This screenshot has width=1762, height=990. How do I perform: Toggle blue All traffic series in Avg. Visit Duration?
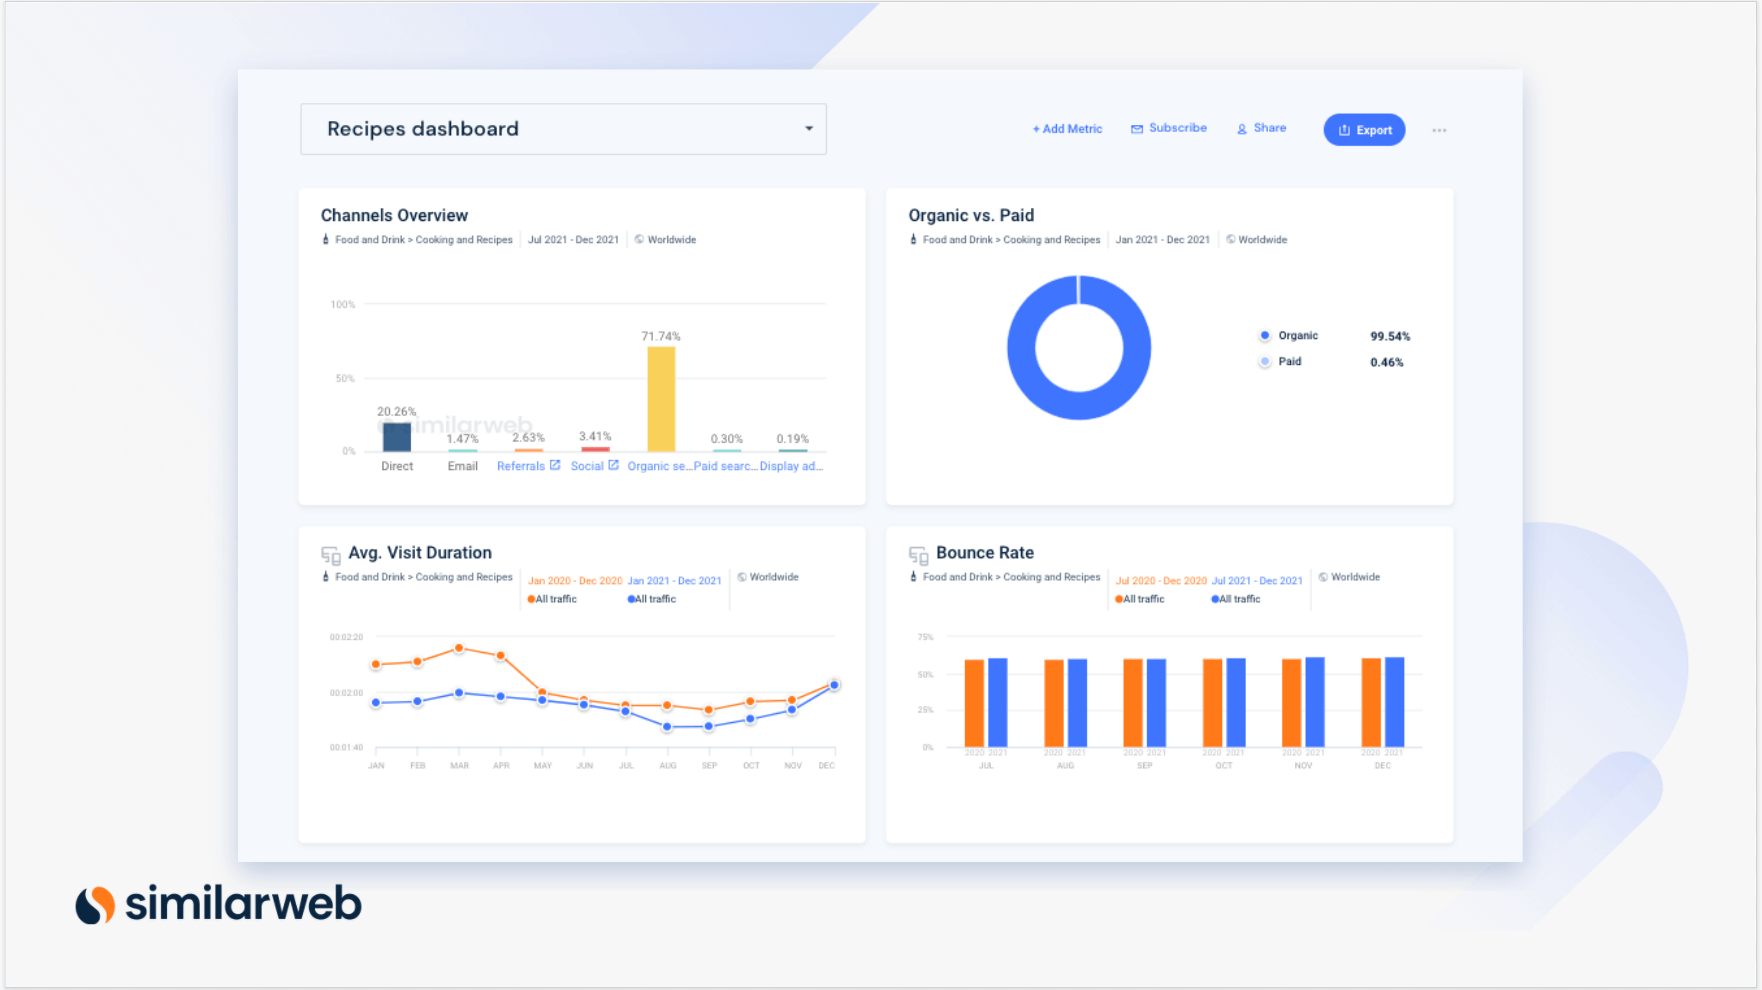point(652,599)
